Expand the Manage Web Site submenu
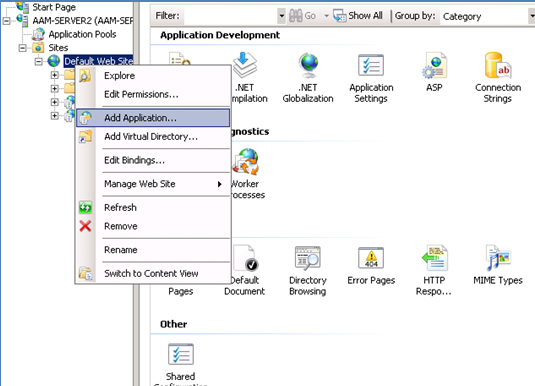The width and height of the screenshot is (535, 386). pos(153,184)
